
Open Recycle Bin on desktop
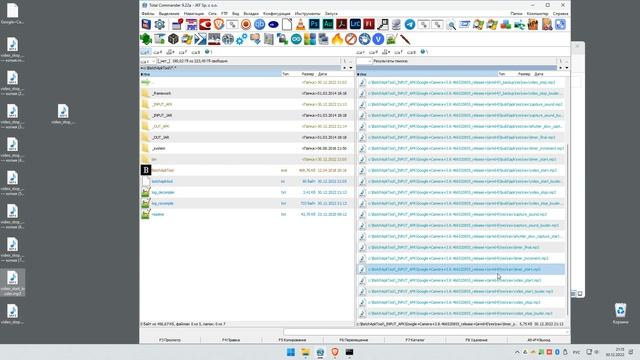tap(620, 313)
